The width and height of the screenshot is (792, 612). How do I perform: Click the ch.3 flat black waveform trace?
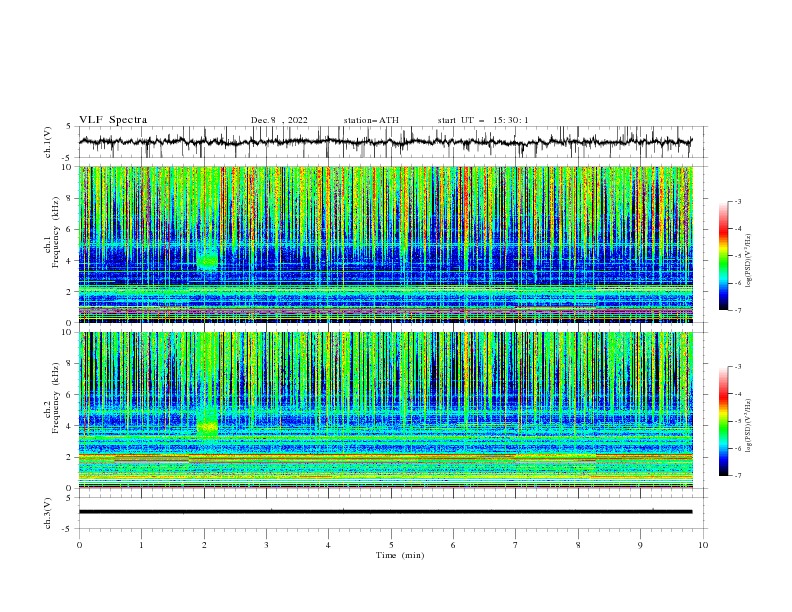(385, 512)
